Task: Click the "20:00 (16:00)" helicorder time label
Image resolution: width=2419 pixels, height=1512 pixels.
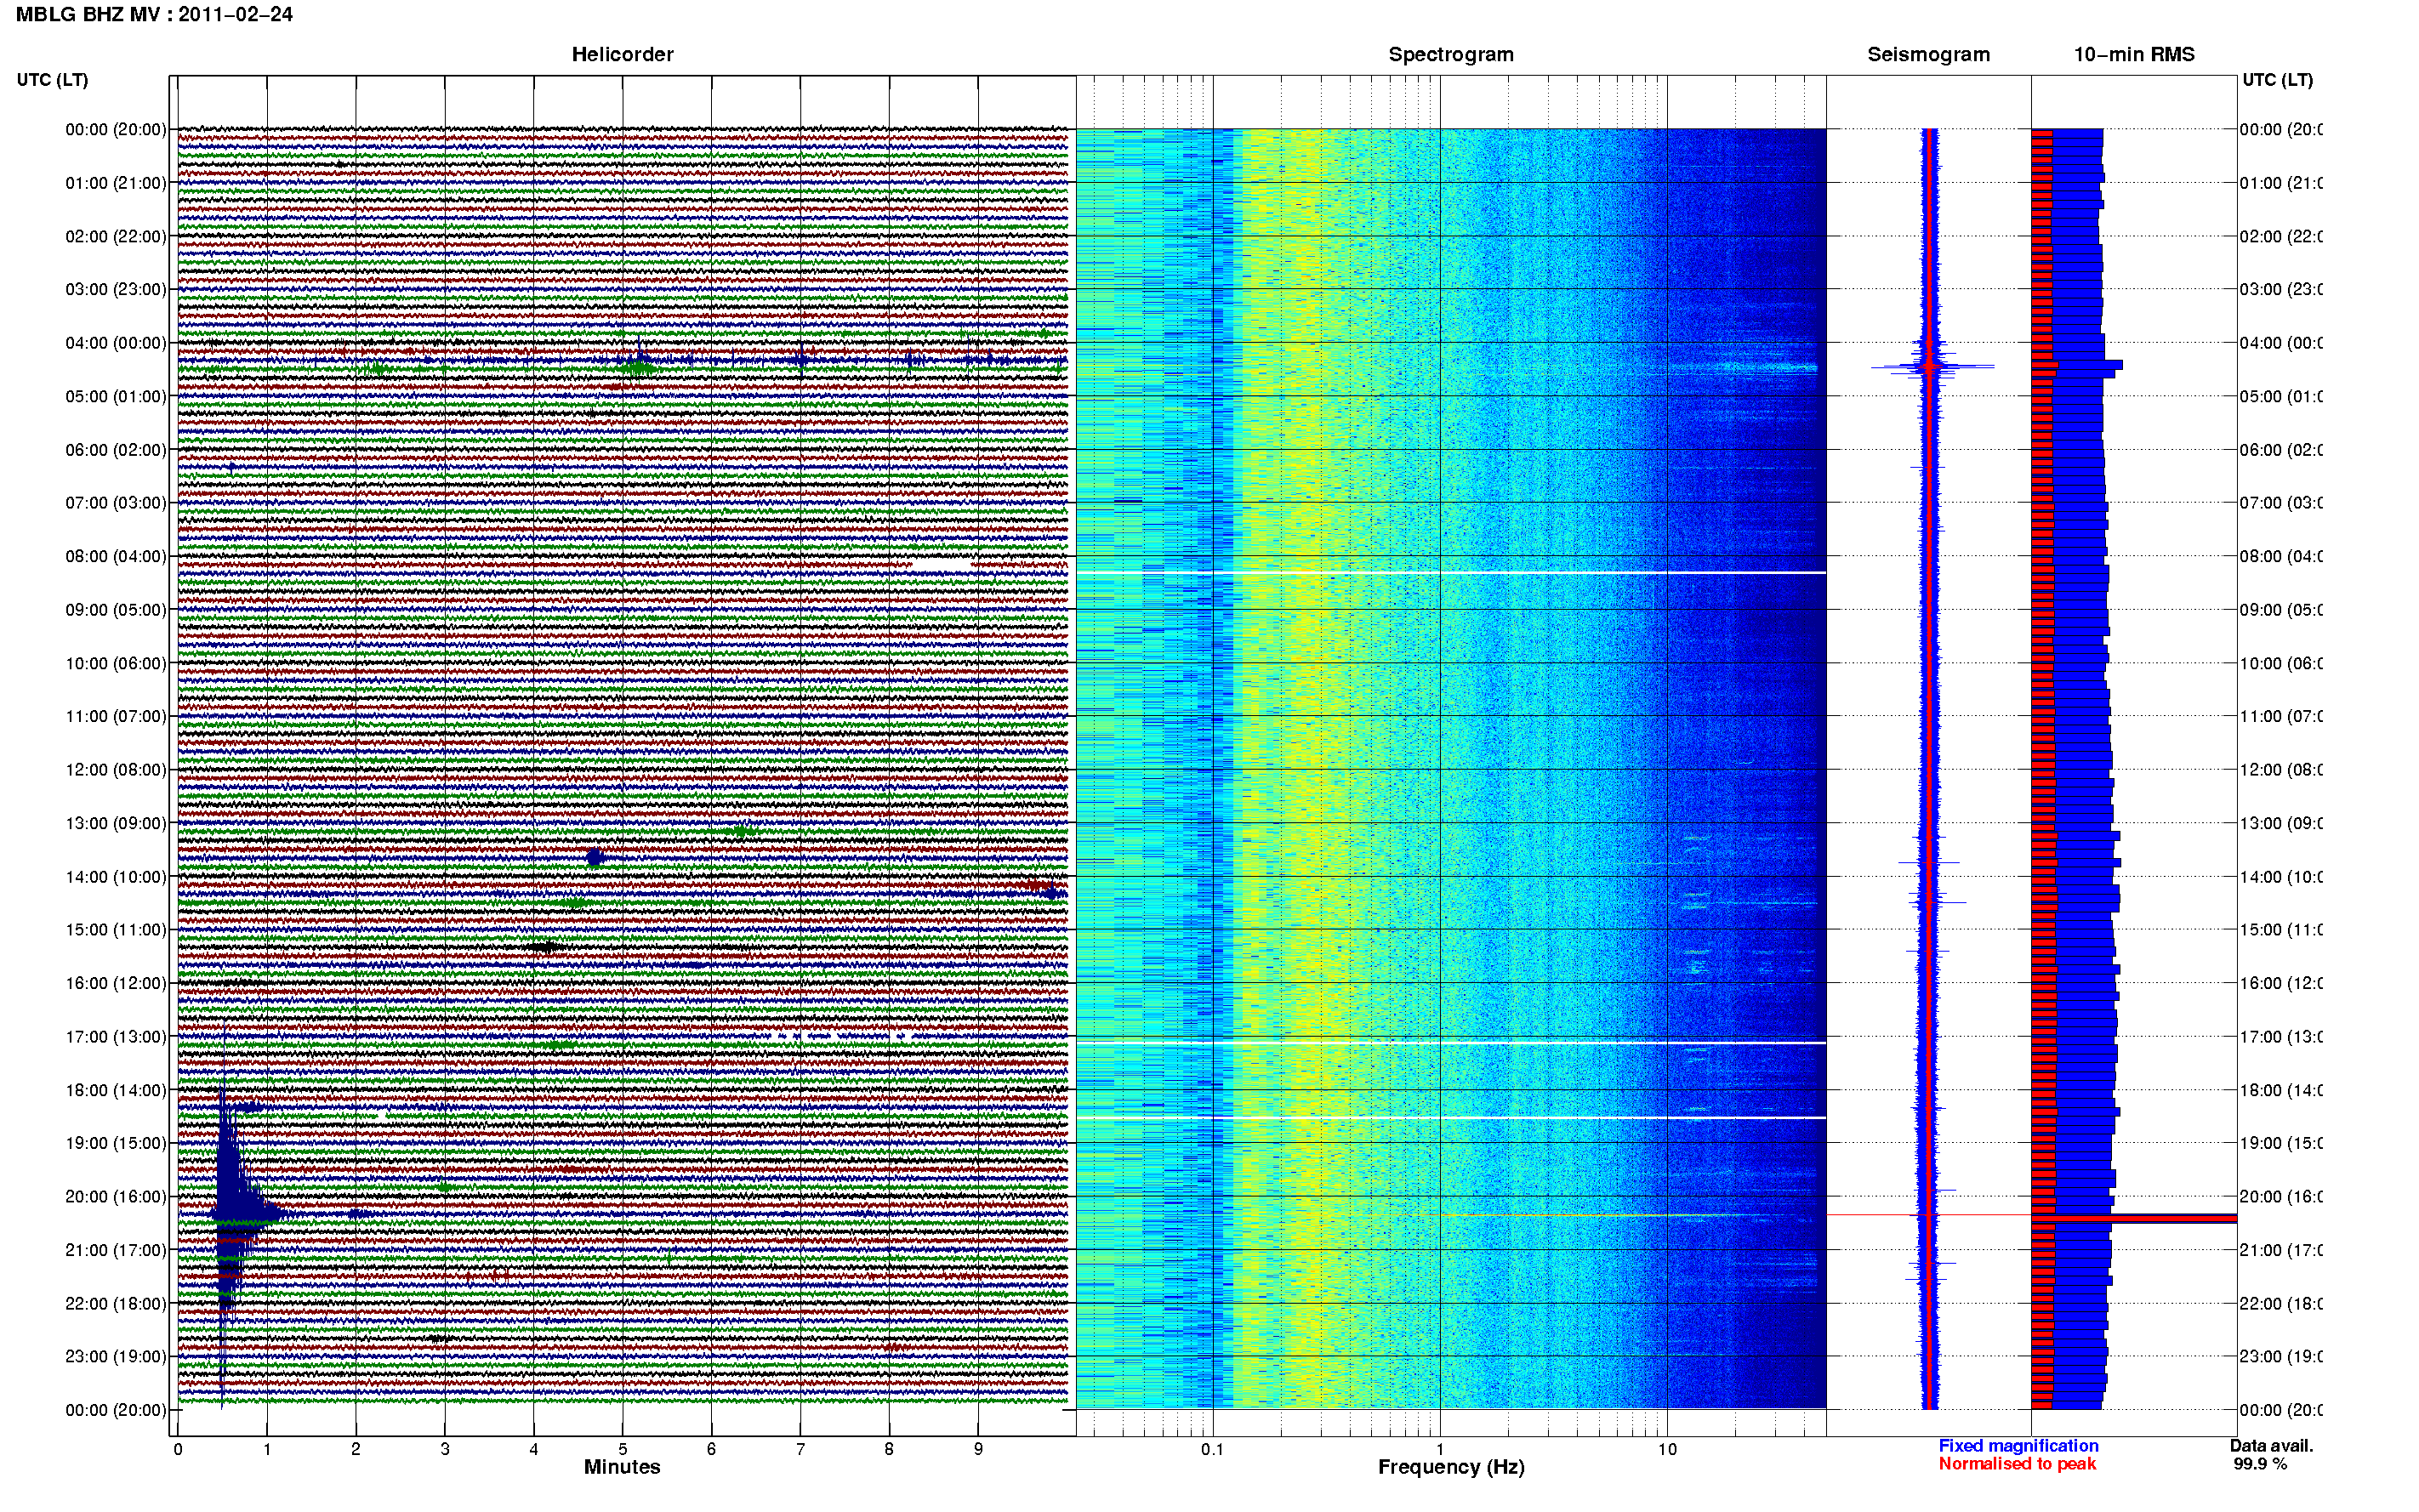Action: pos(116,1197)
